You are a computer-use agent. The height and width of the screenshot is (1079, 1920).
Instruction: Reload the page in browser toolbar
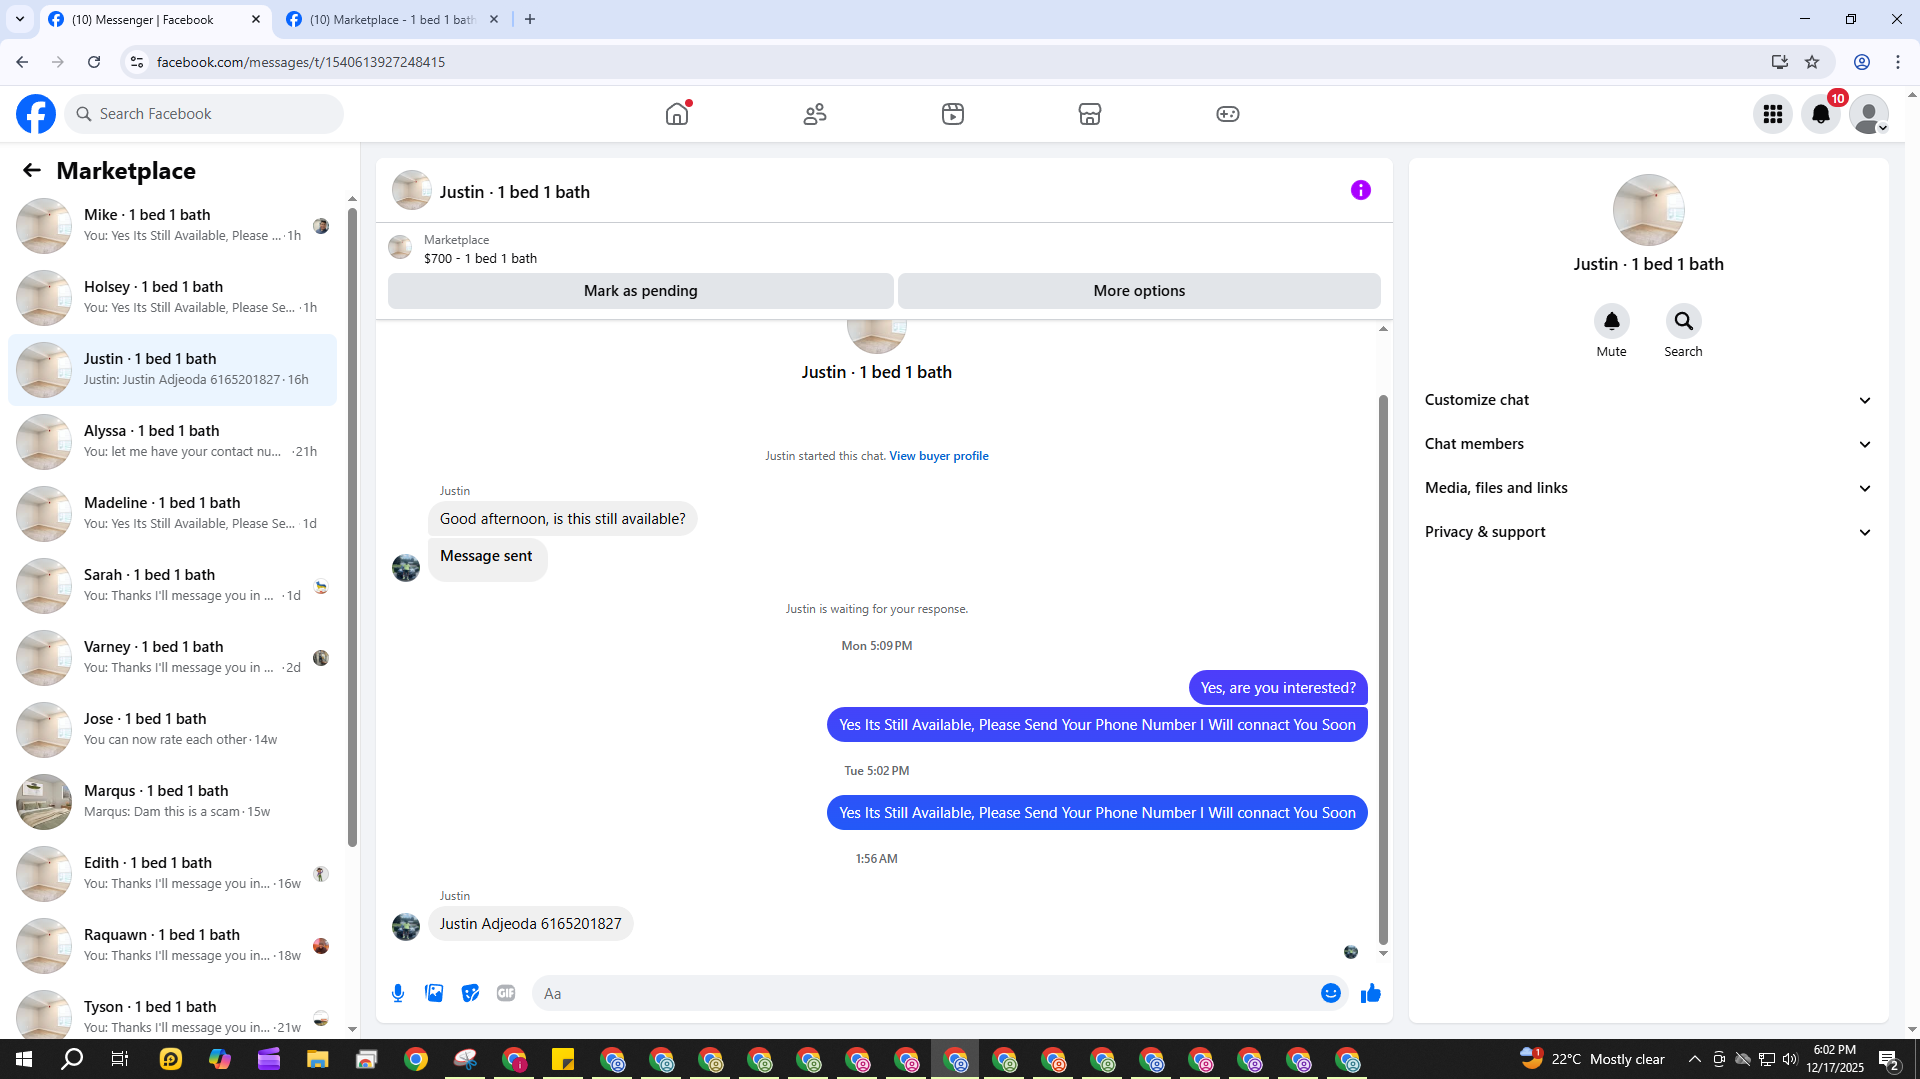(x=94, y=62)
